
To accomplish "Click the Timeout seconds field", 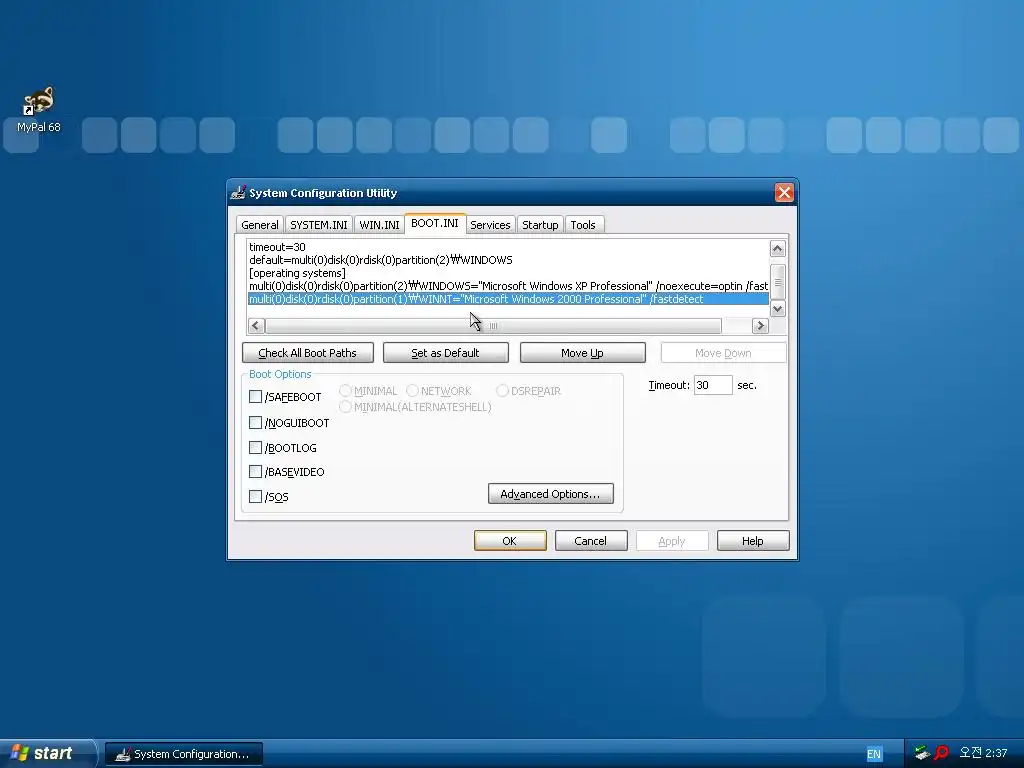I will [x=712, y=385].
